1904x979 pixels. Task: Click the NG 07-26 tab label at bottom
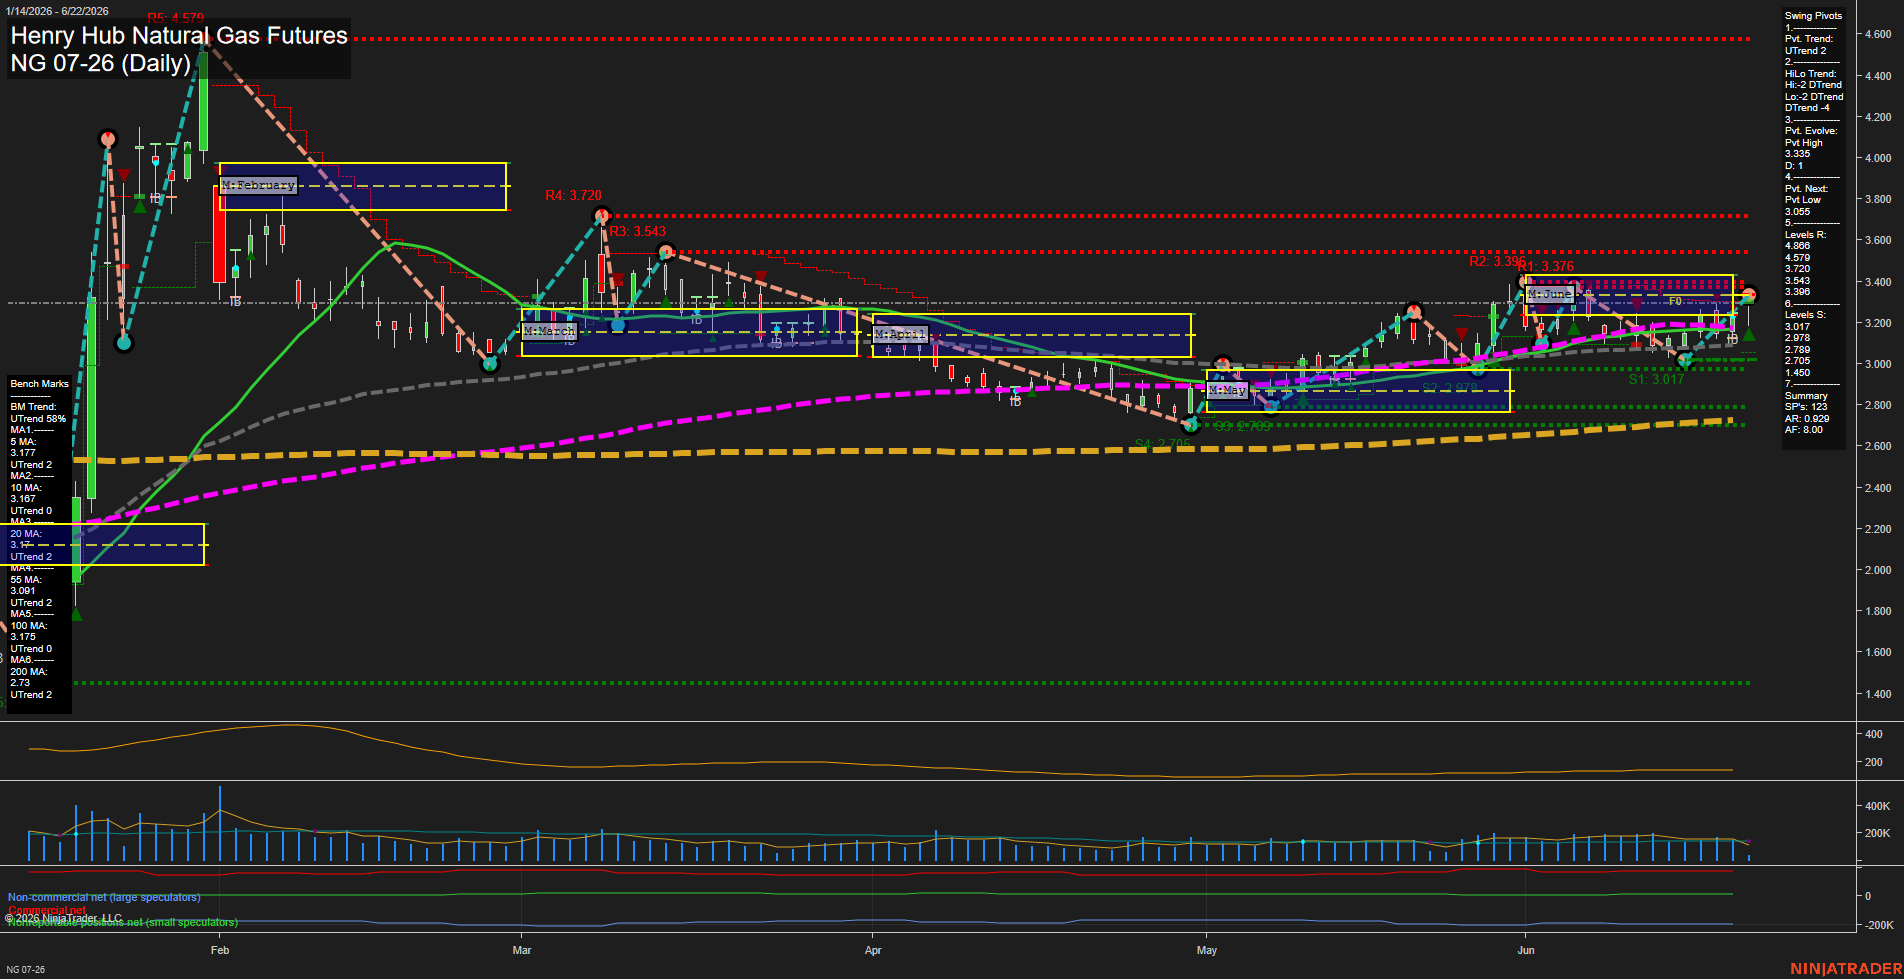[x=25, y=969]
